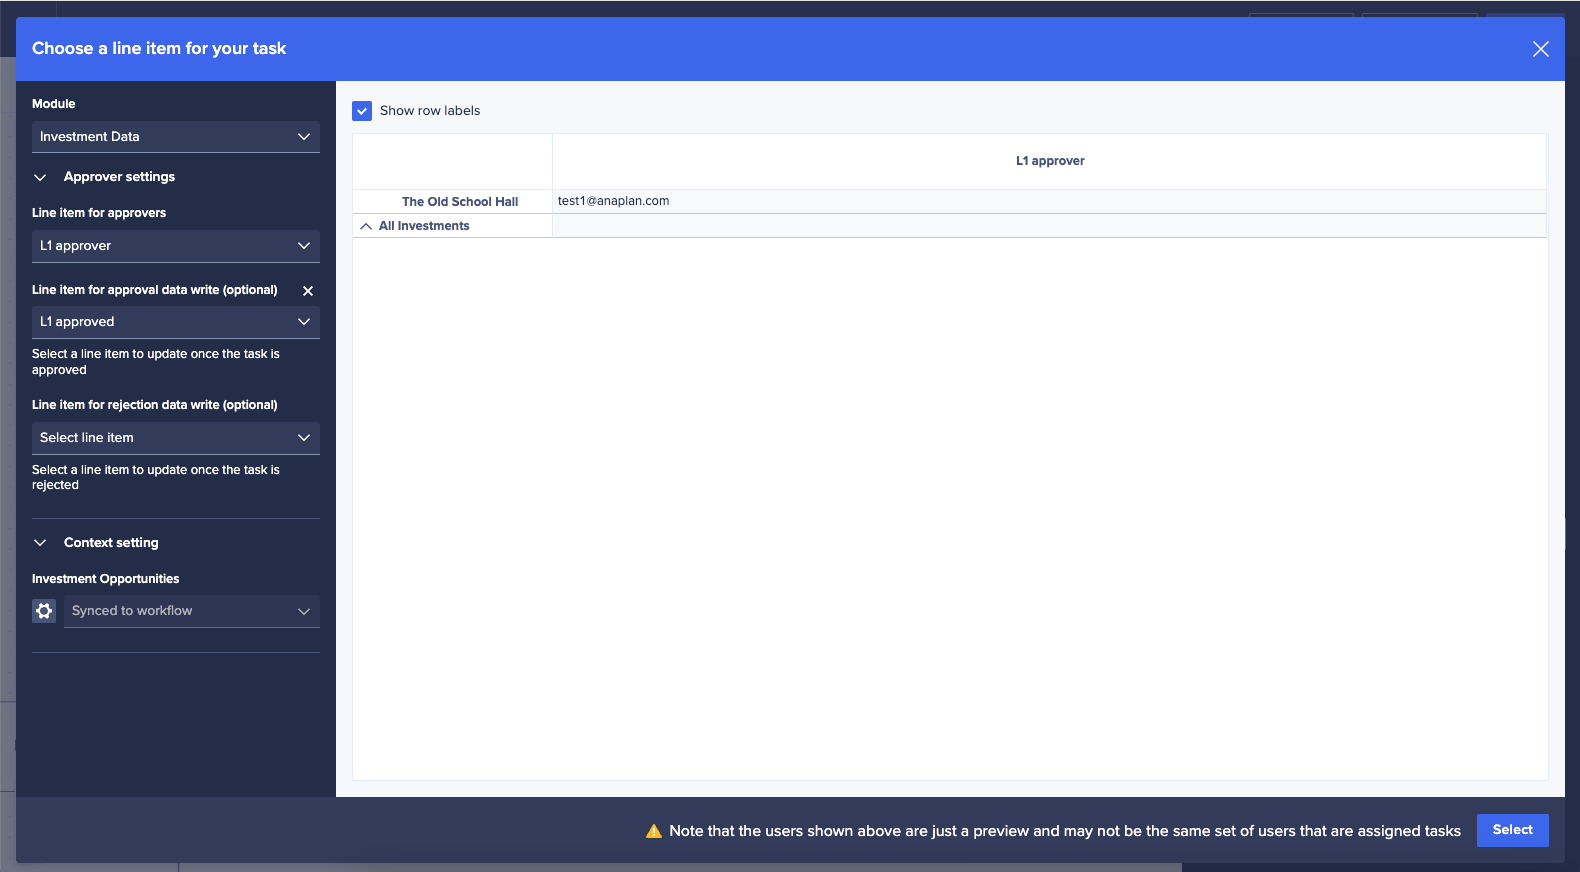Collapse the All Investments row
The height and width of the screenshot is (872, 1580).
[x=366, y=226]
